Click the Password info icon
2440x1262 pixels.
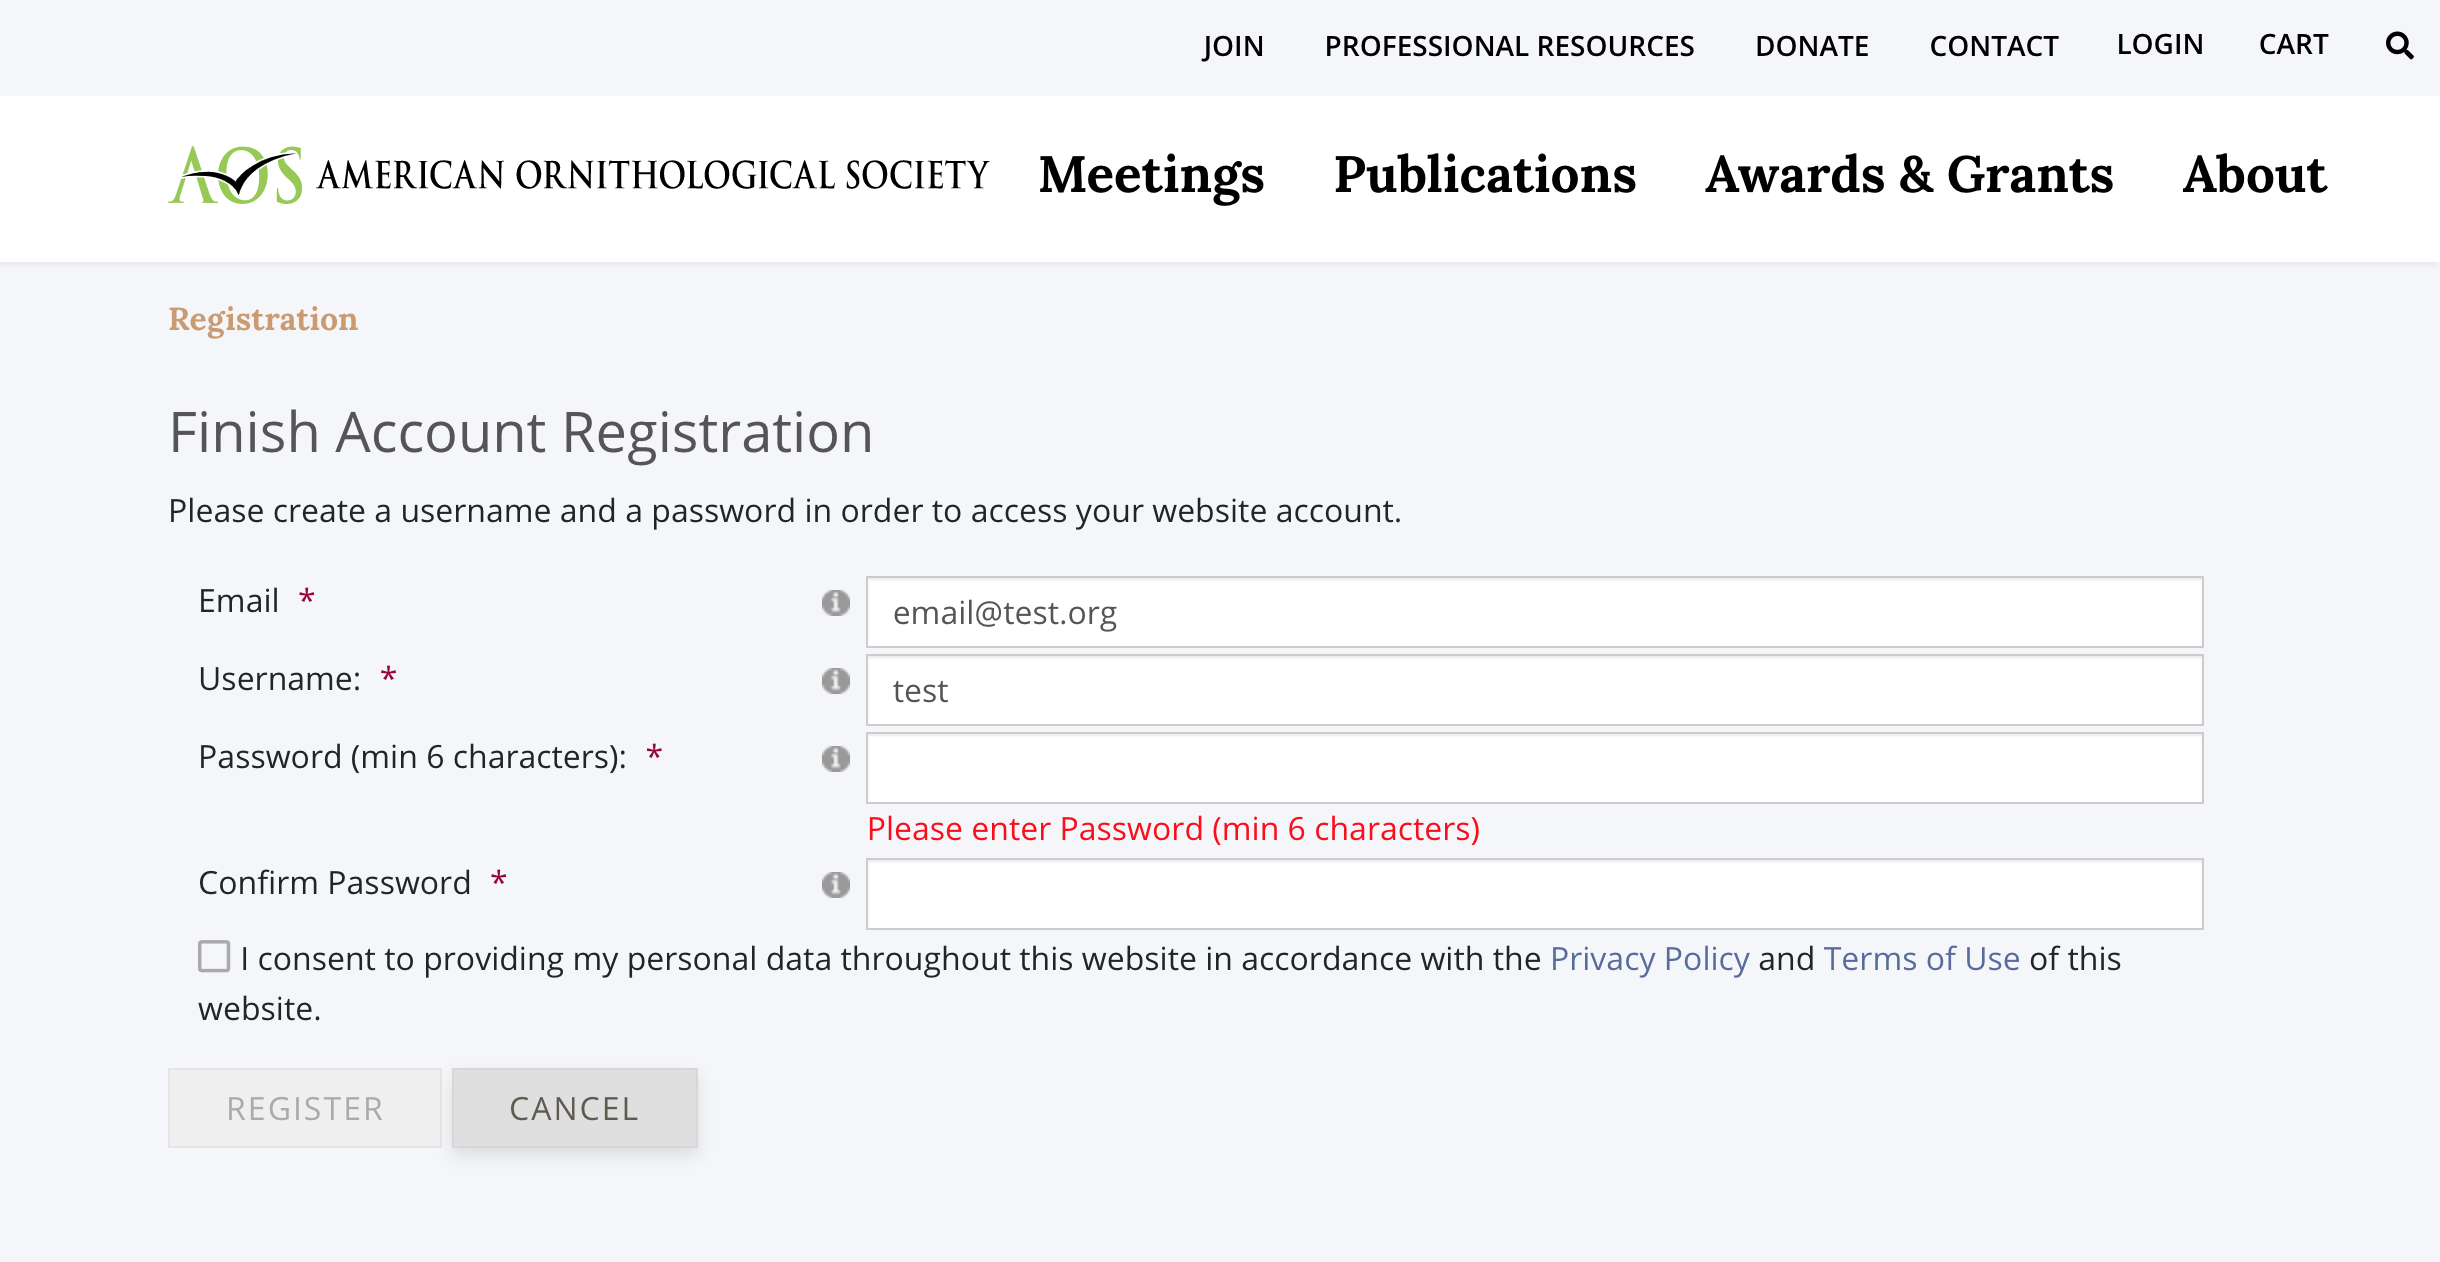(835, 759)
